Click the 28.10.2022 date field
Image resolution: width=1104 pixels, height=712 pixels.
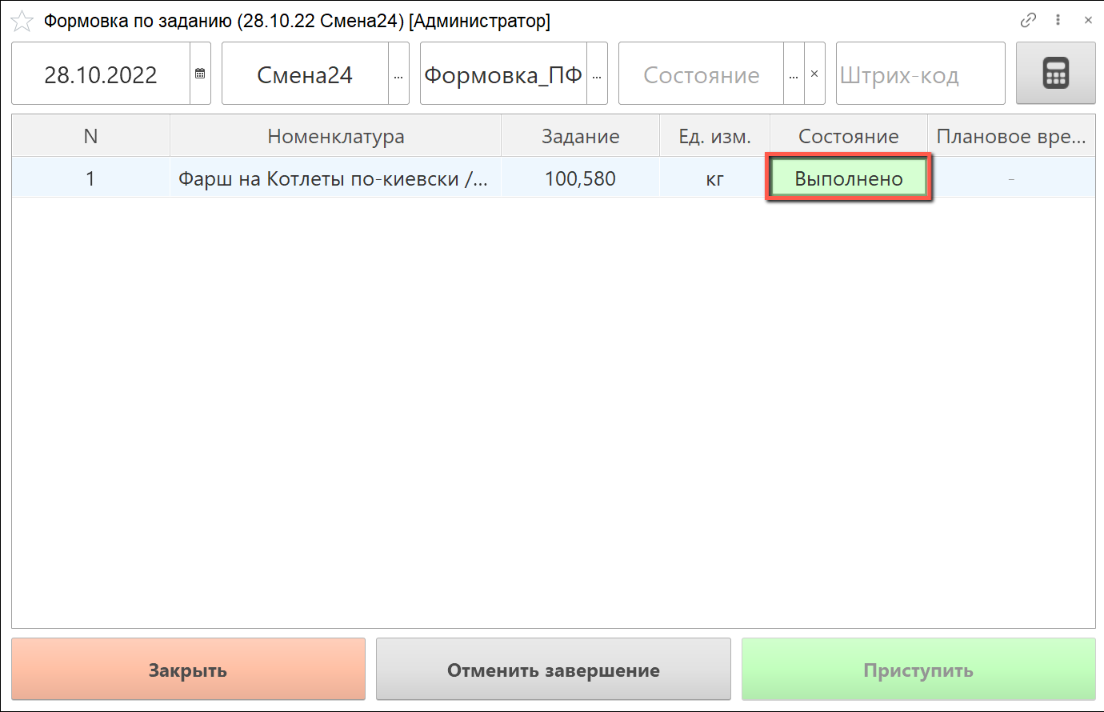pos(100,74)
